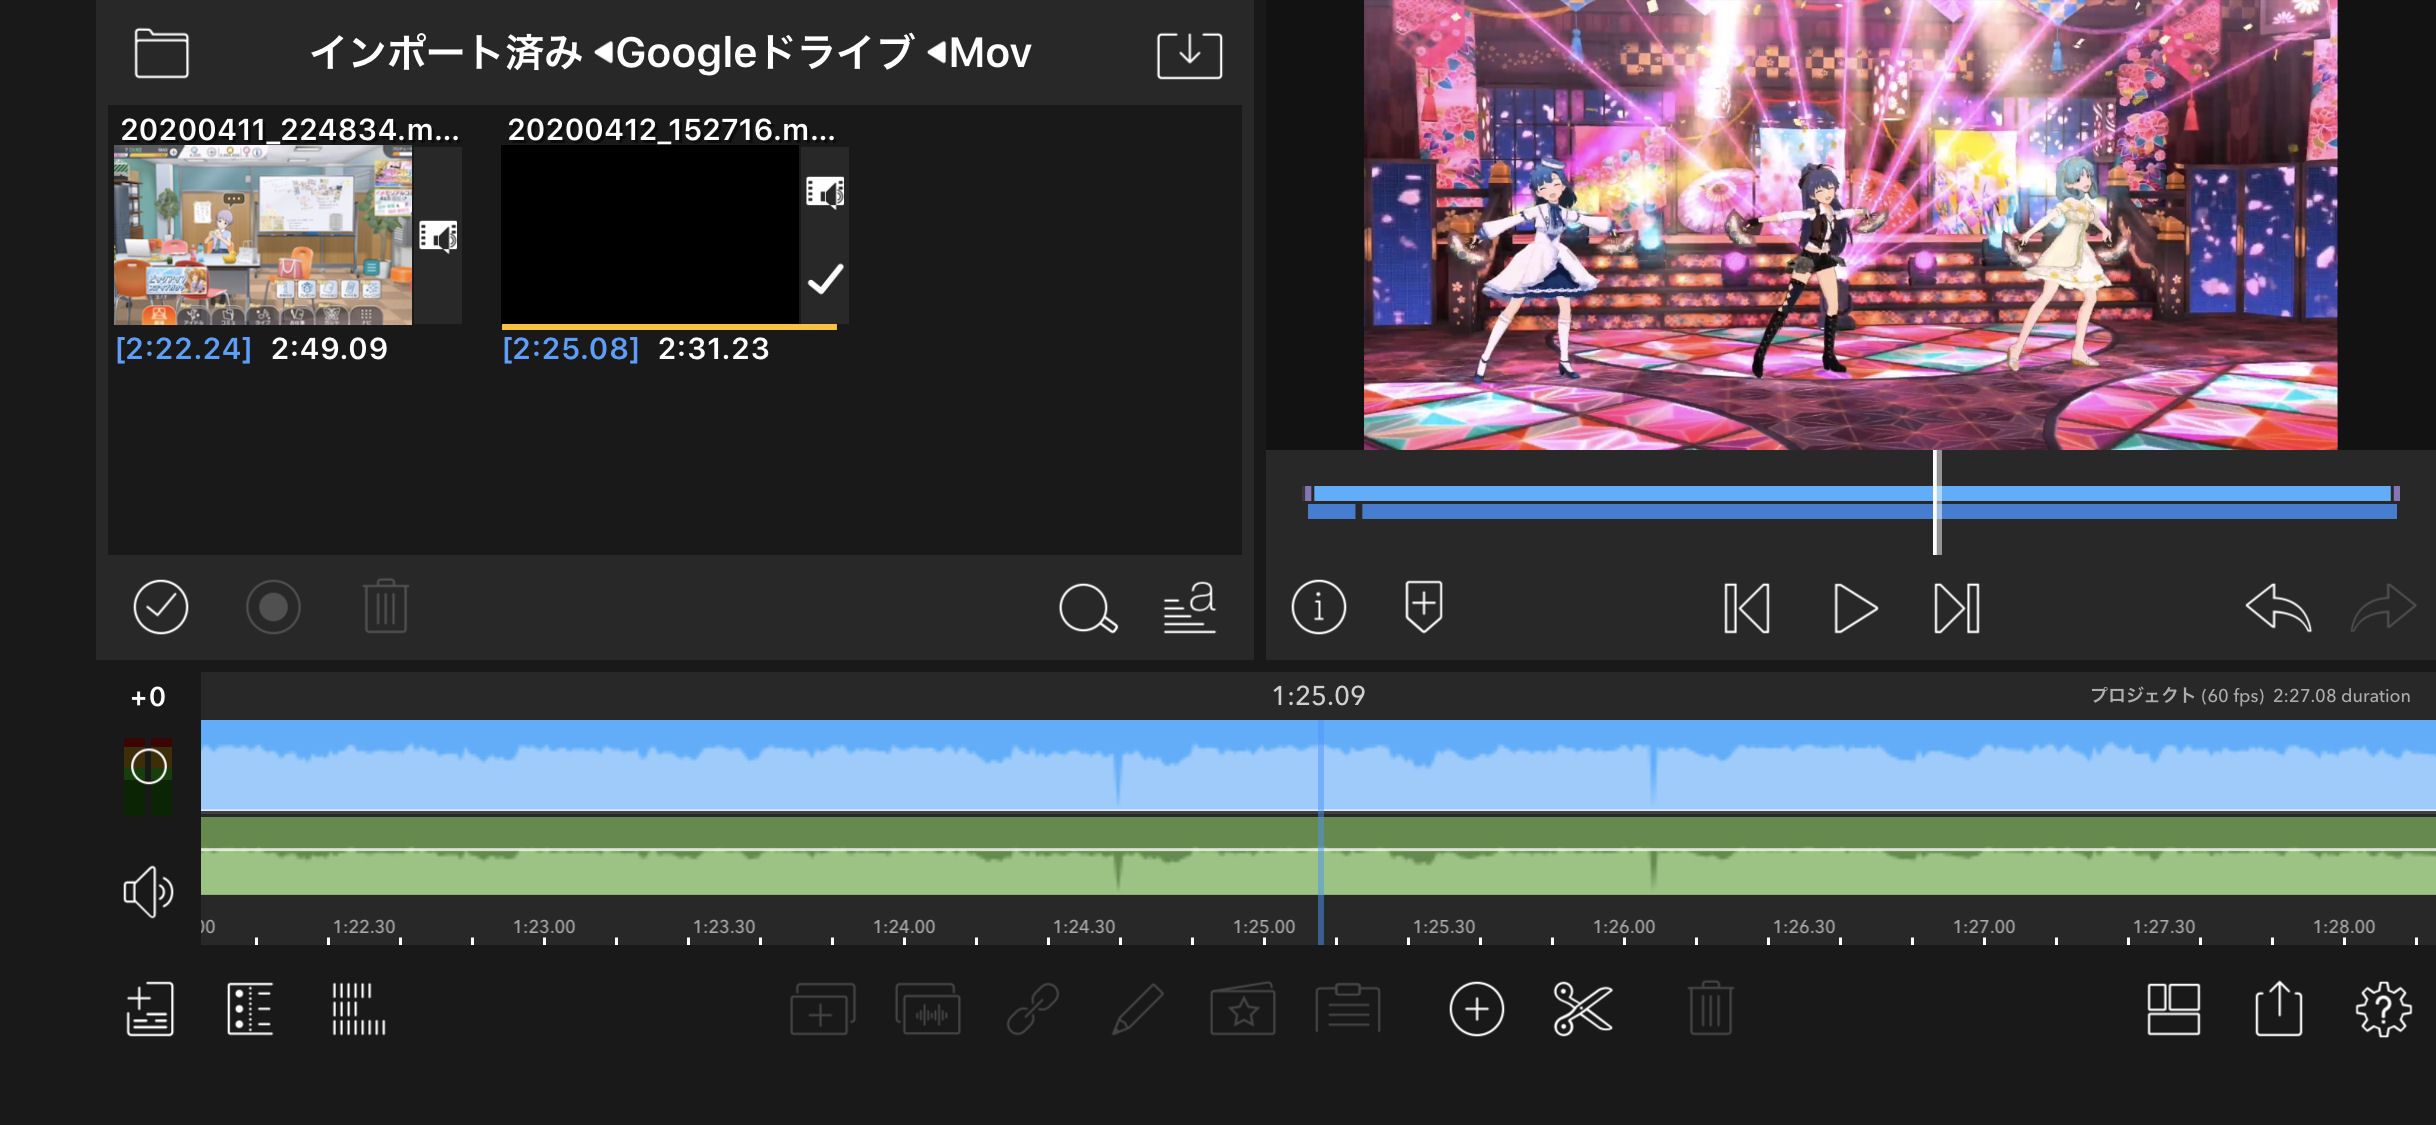Image resolution: width=2436 pixels, height=1125 pixels.
Task: Tap the favorites star clip icon
Action: click(1243, 1009)
